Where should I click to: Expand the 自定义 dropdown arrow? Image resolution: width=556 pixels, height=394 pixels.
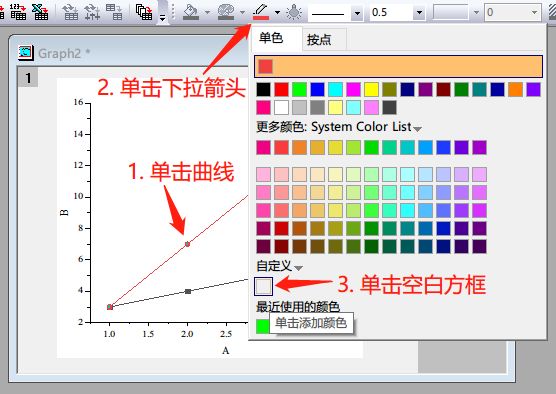299,268
